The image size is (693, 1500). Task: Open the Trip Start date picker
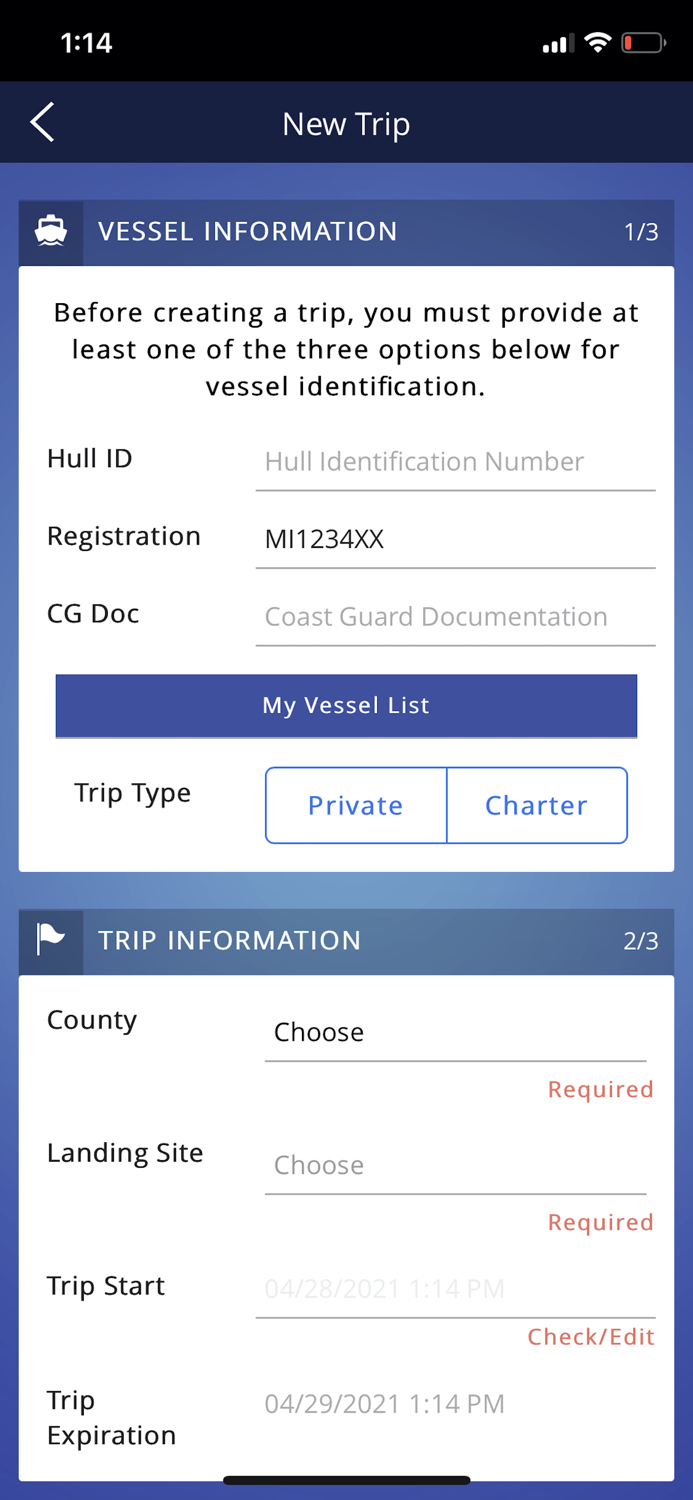pyautogui.click(x=456, y=1289)
